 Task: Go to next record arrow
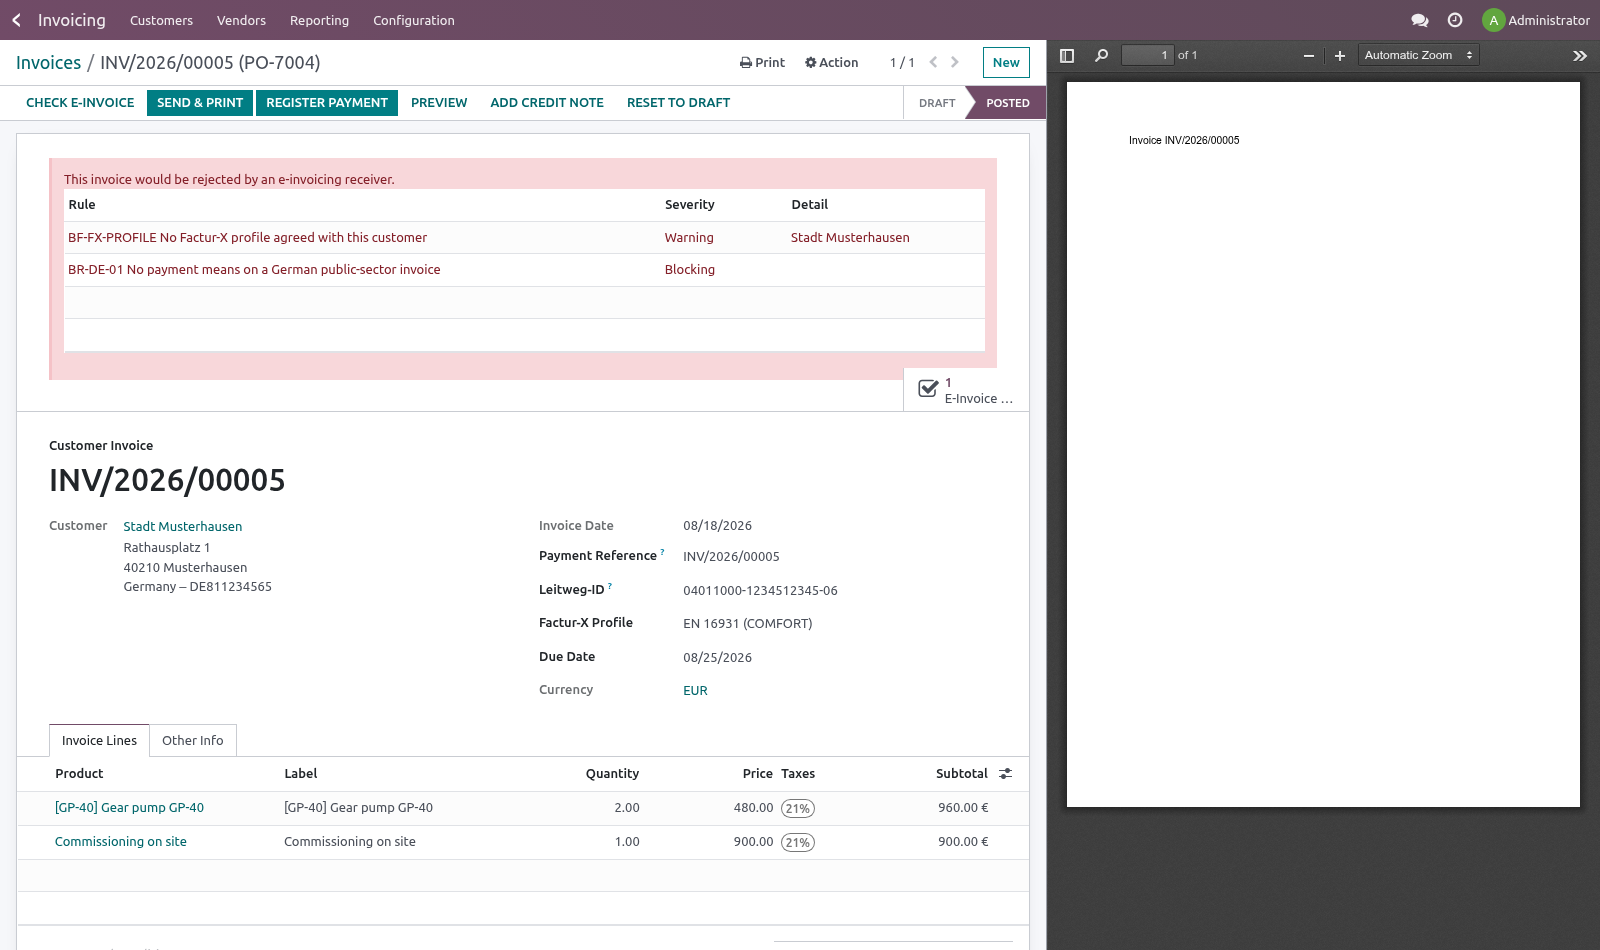[x=955, y=62]
